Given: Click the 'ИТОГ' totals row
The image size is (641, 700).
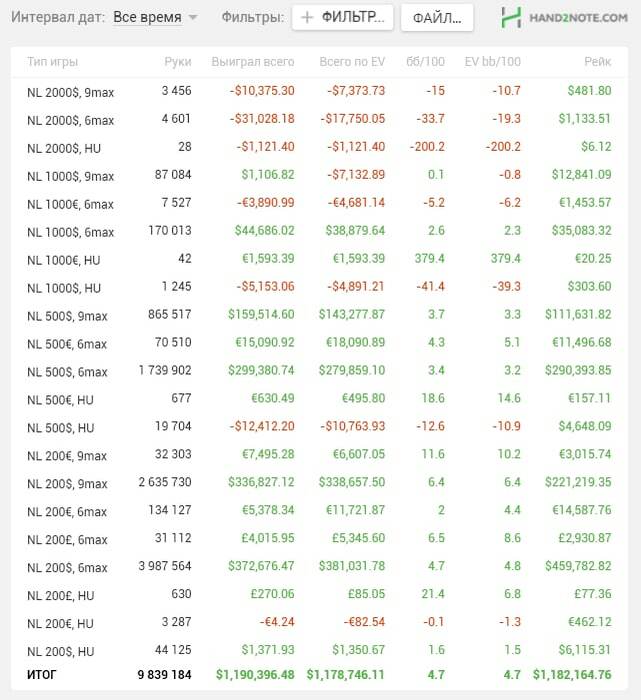Looking at the screenshot, I should (x=42, y=675).
